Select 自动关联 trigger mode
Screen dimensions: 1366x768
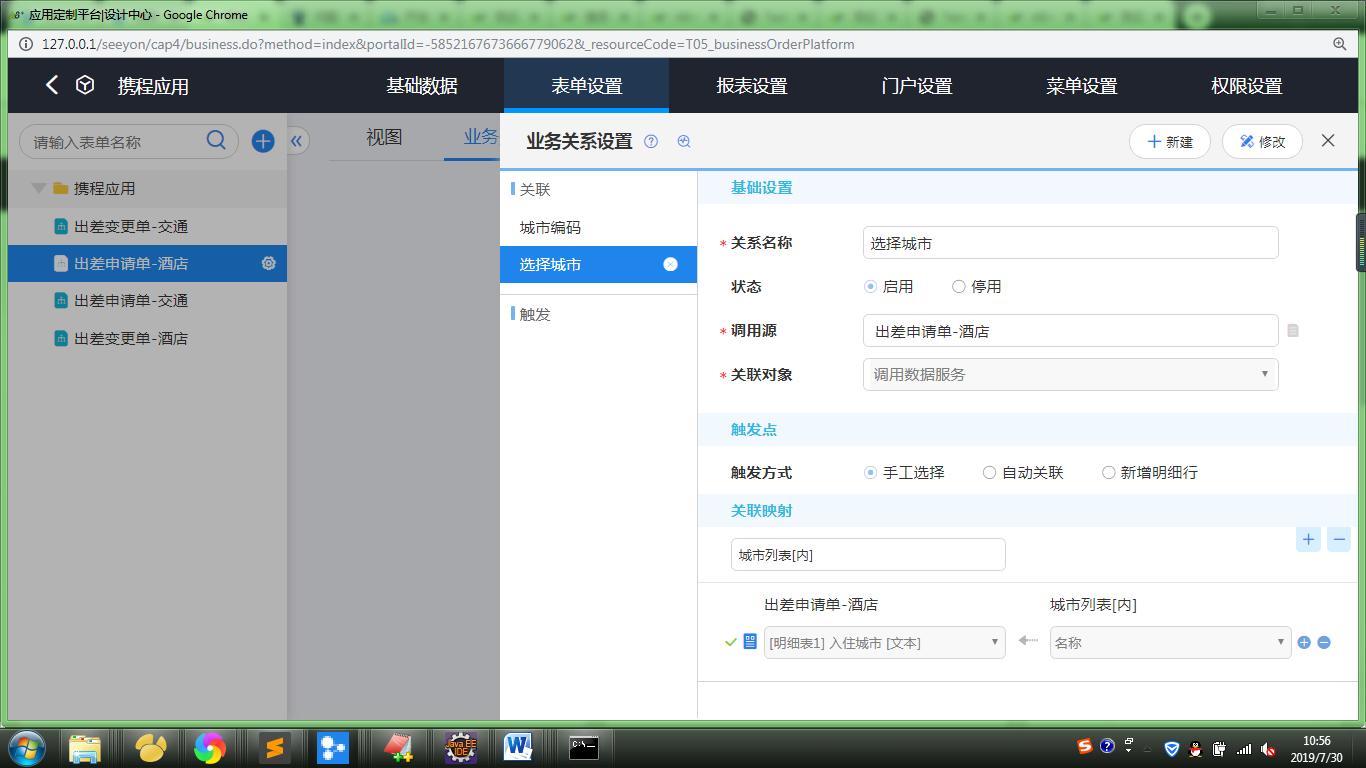pos(990,473)
